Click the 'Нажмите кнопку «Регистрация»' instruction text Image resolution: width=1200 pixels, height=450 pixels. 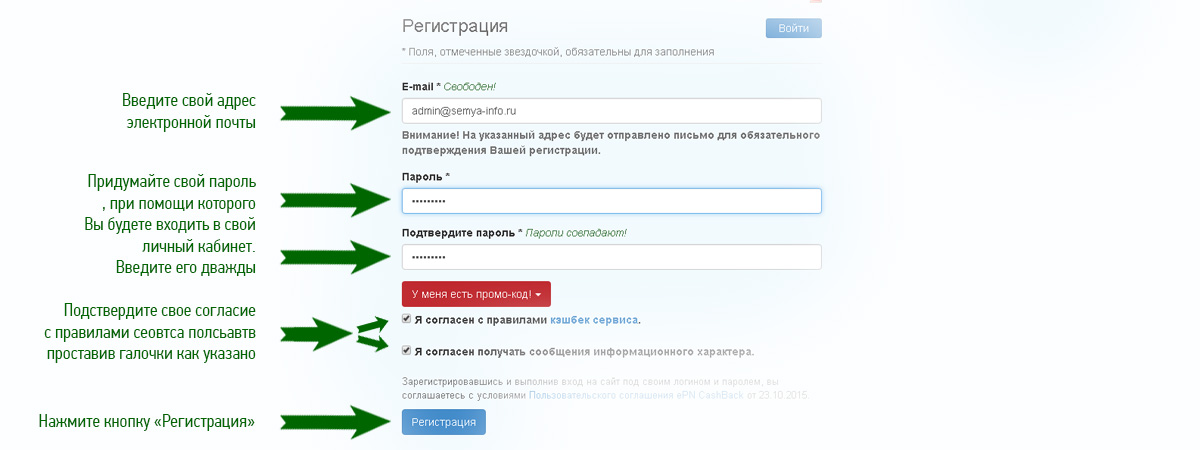pos(146,423)
